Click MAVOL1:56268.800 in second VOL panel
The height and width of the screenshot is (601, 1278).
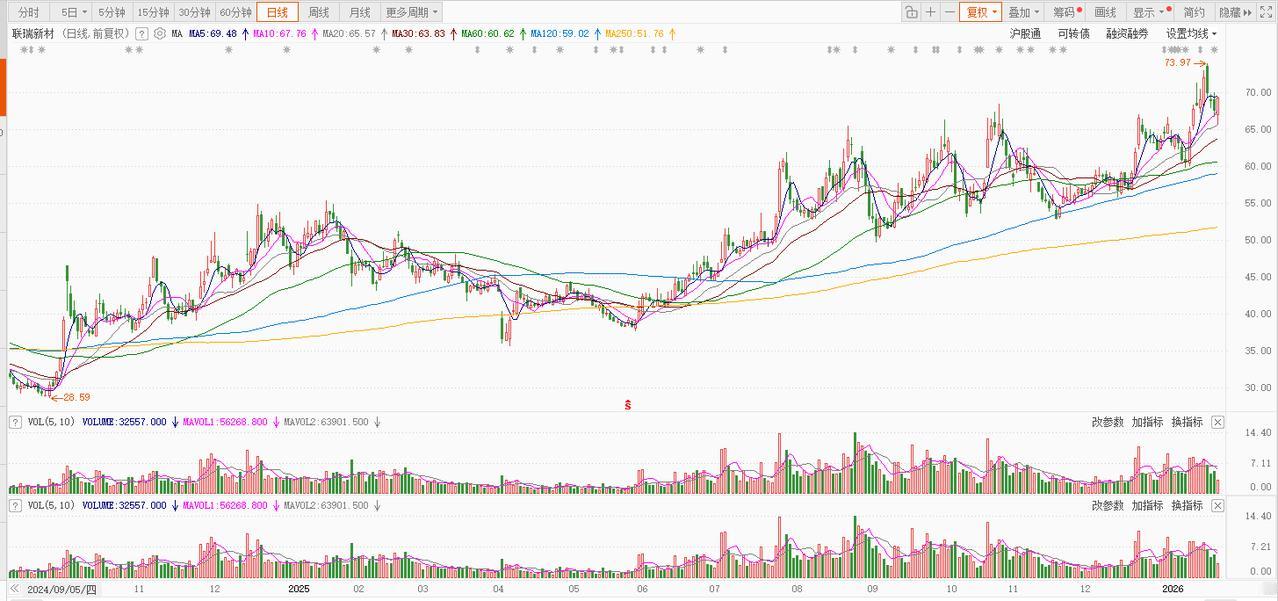click(225, 506)
